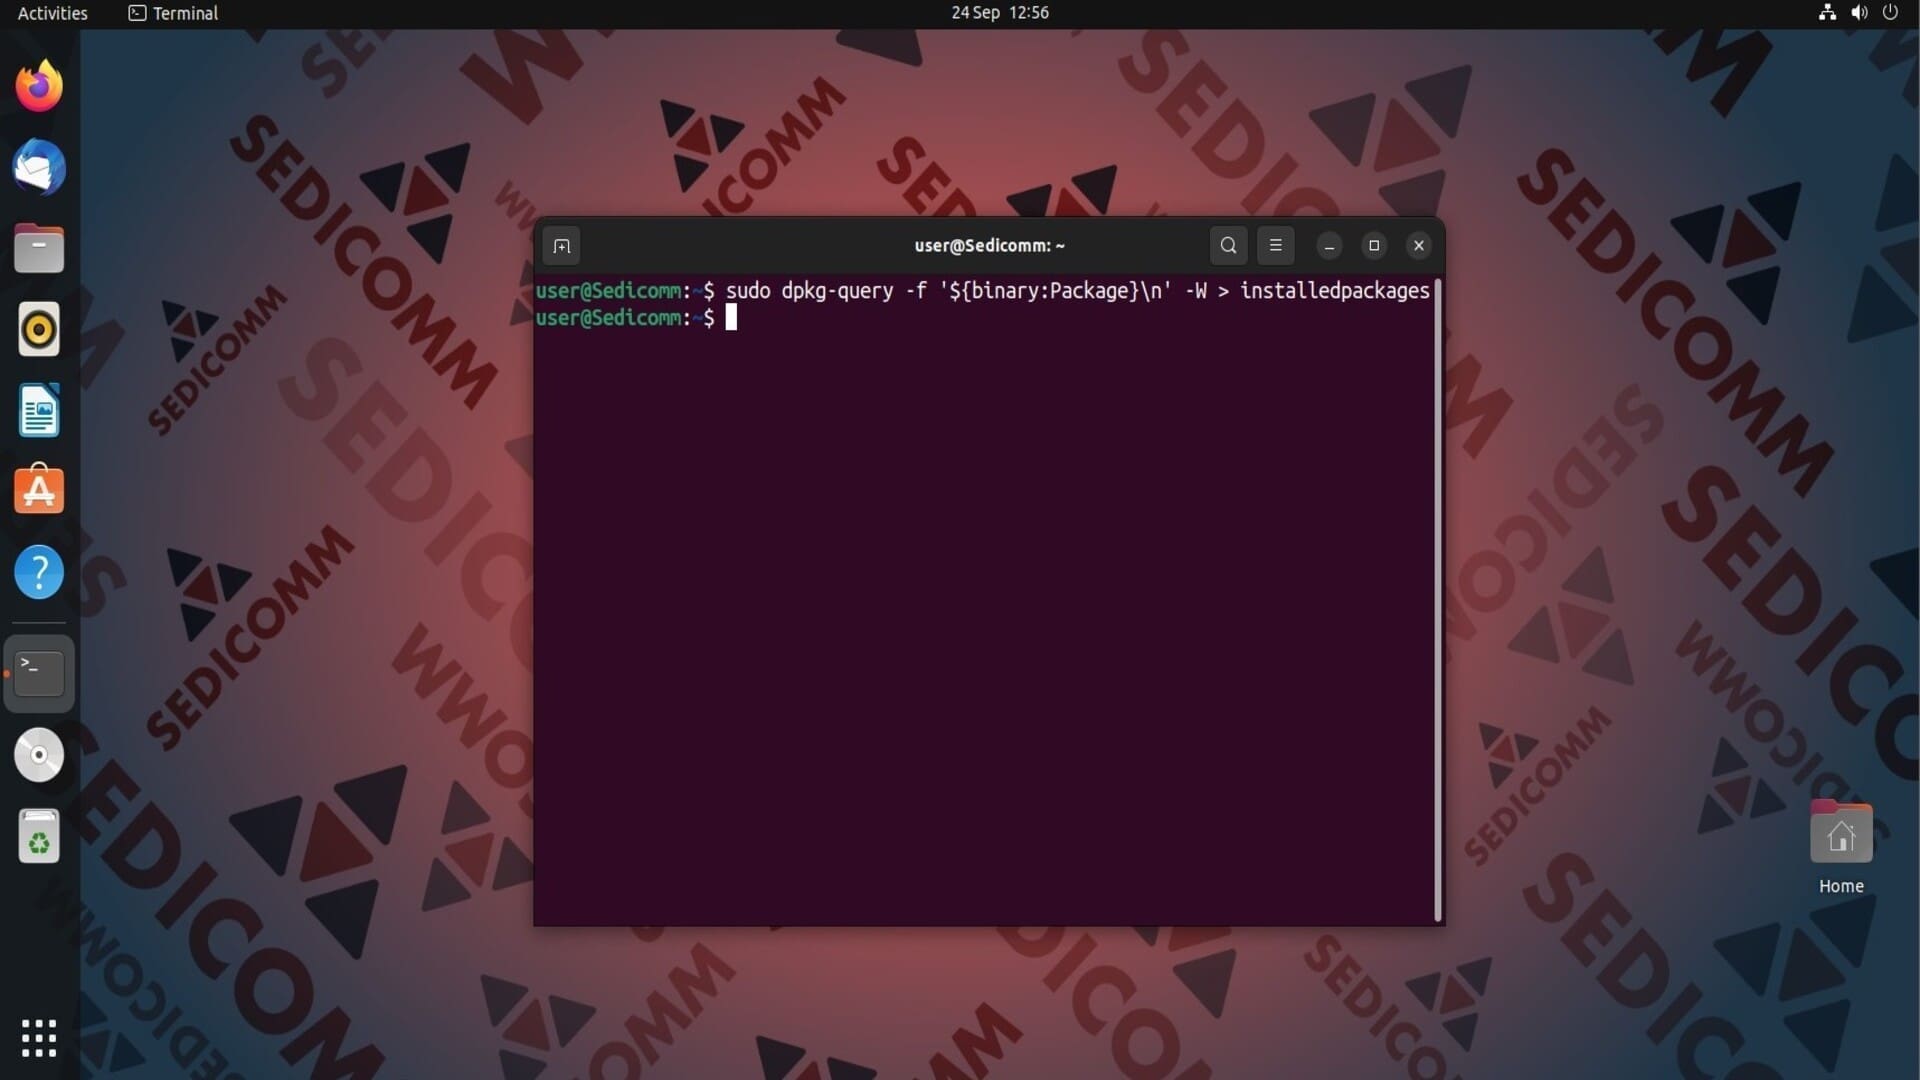Show Applications grid
The height and width of the screenshot is (1080, 1920).
pos(39,1038)
